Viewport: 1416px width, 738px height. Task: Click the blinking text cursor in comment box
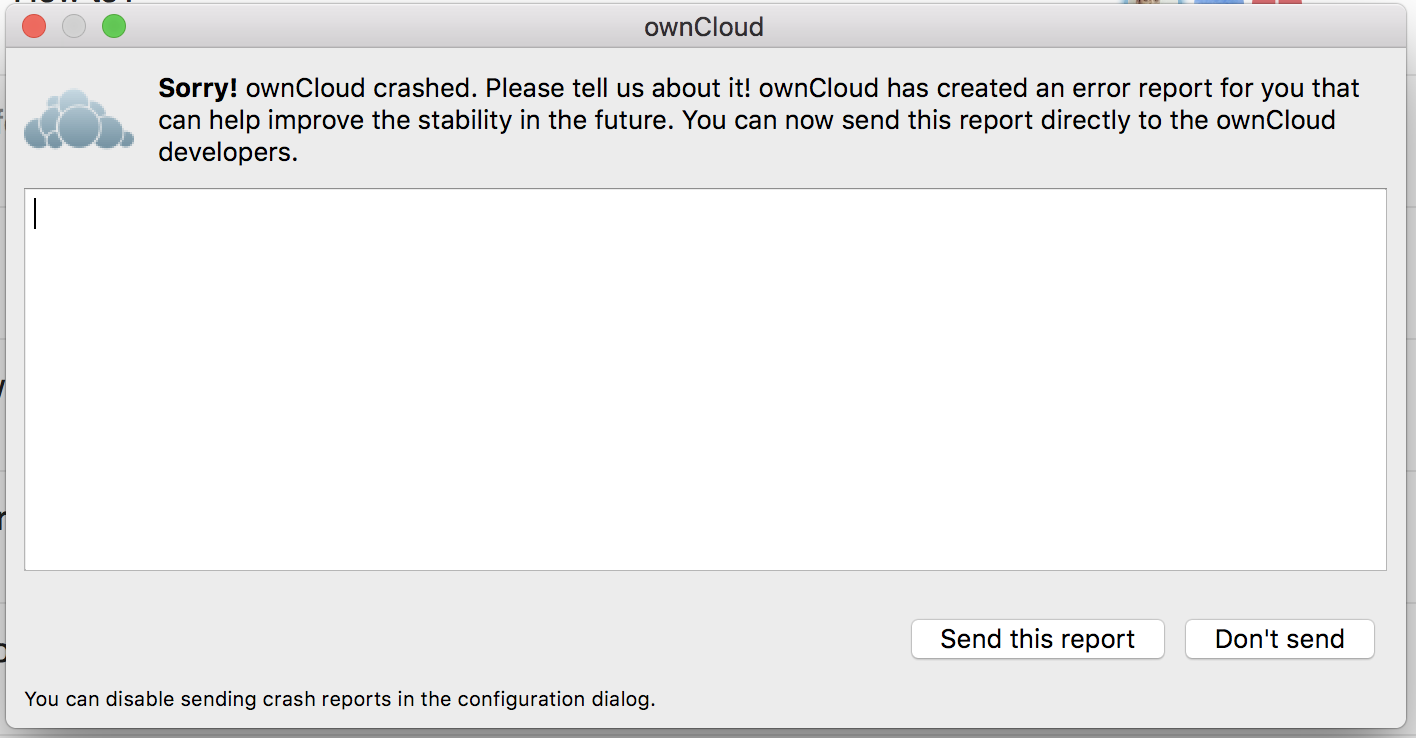pos(35,213)
